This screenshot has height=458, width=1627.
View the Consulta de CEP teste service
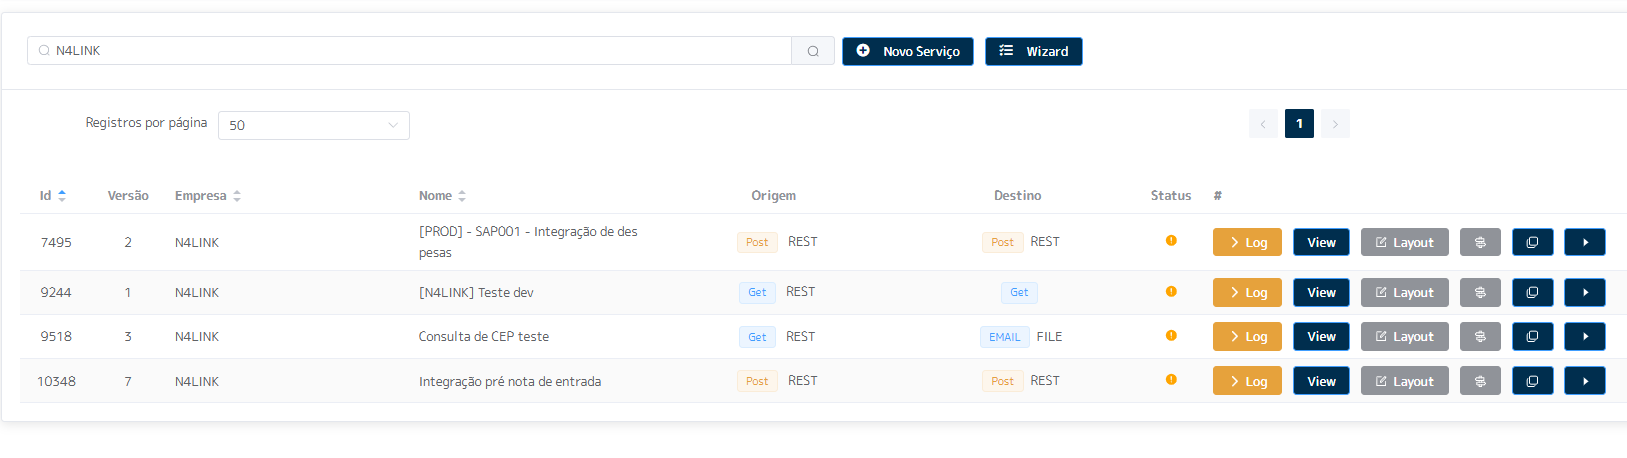[x=1321, y=336]
